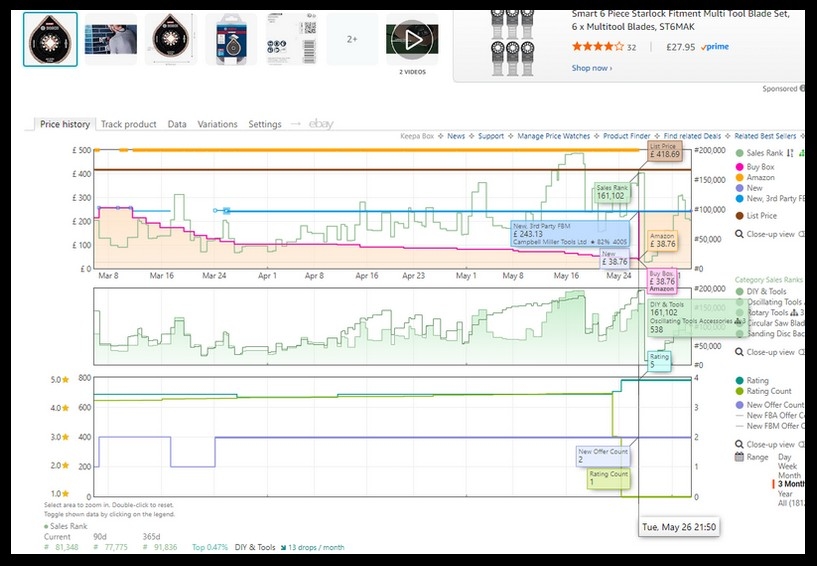Click the current sales rank '81,348'
The height and width of the screenshot is (566, 817).
(65, 547)
